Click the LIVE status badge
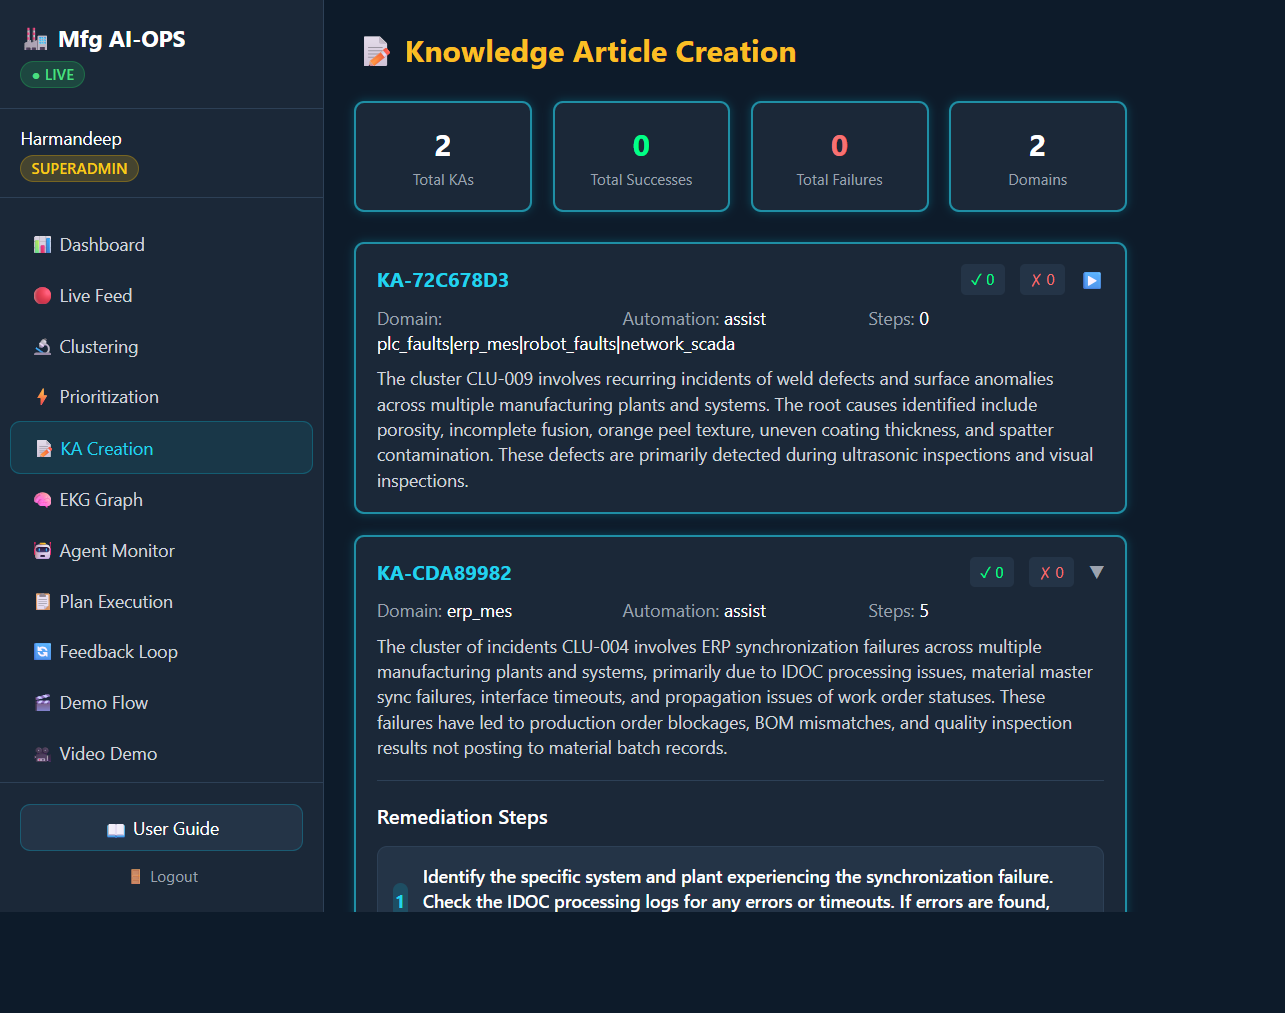Screen dimensions: 1285x1013 point(53,75)
